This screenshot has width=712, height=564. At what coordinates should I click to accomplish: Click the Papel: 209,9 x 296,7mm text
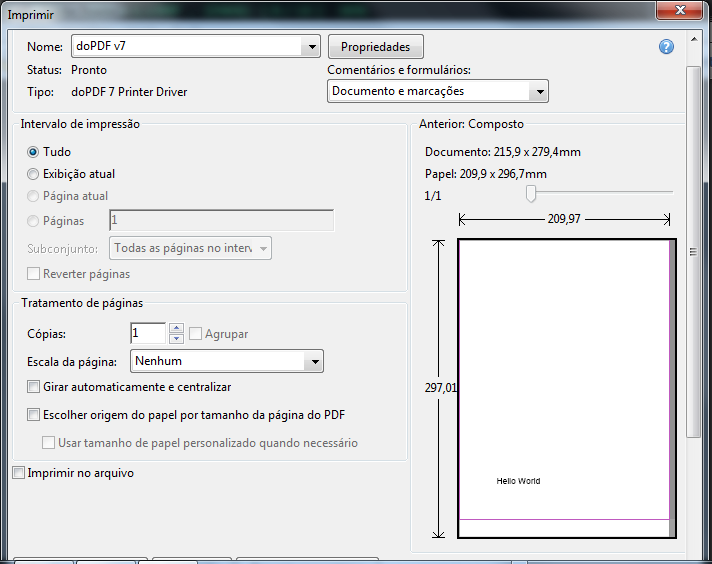(x=485, y=174)
